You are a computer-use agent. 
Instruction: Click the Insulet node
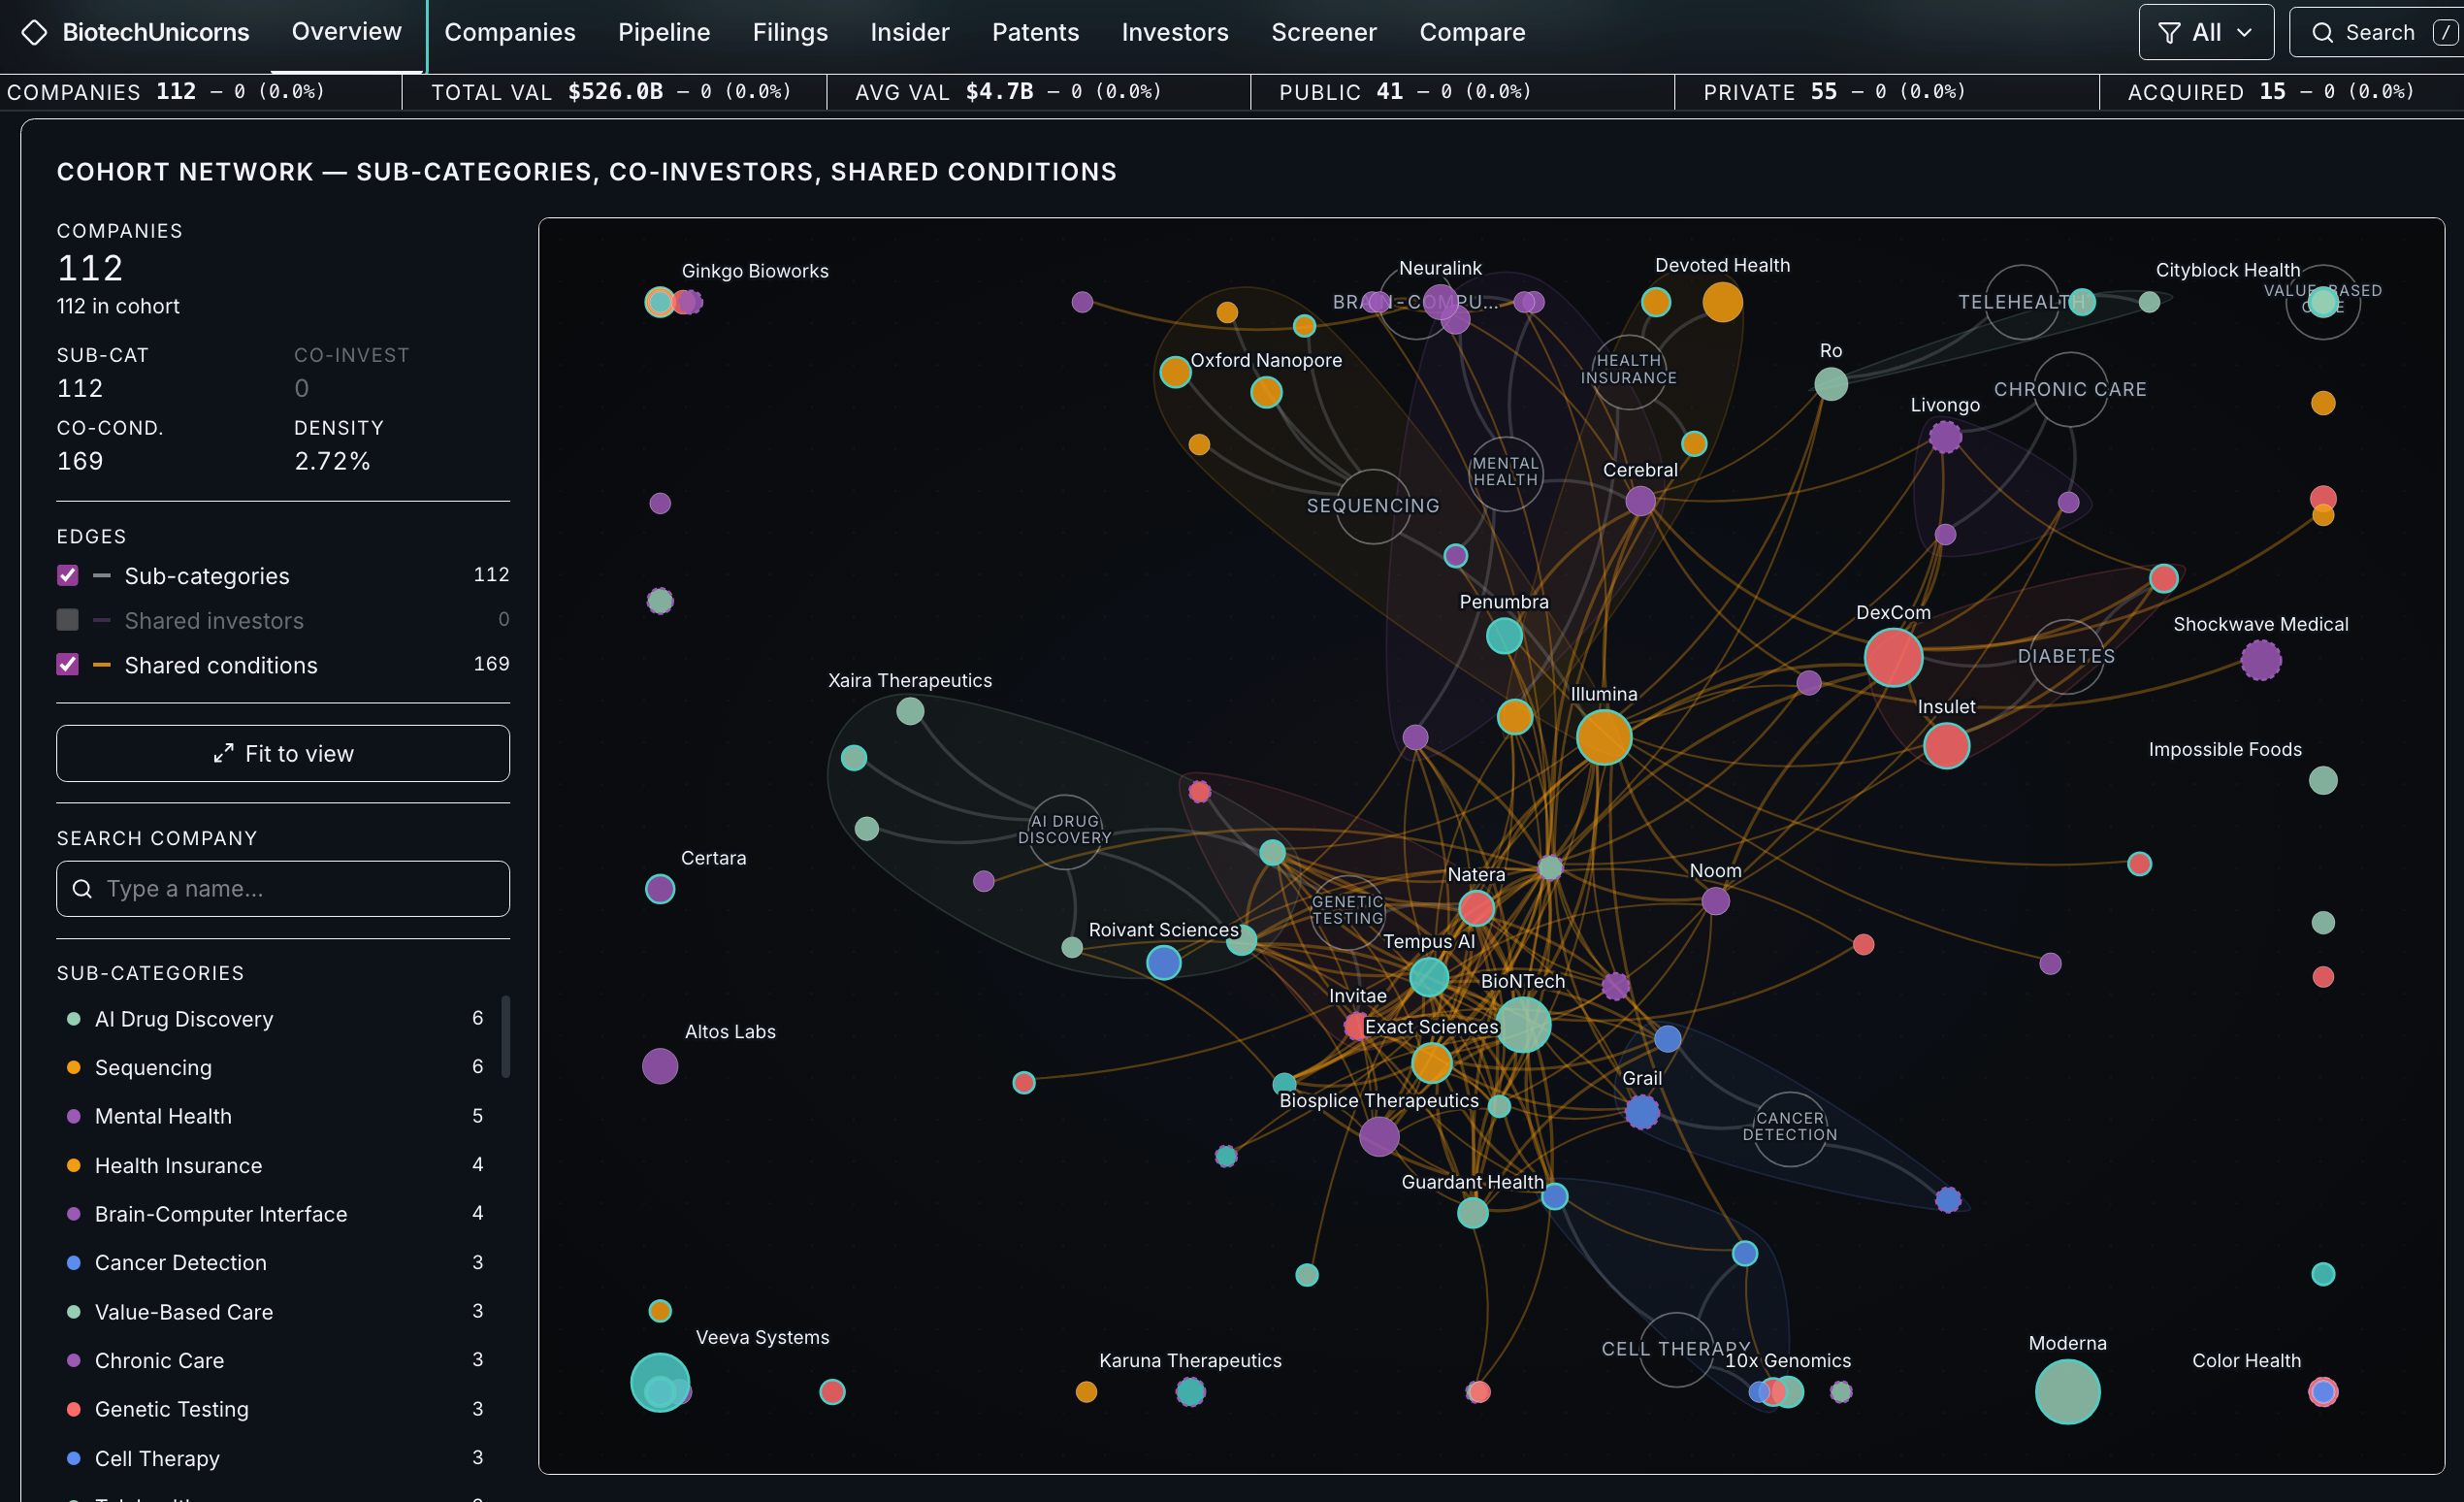pos(1946,746)
